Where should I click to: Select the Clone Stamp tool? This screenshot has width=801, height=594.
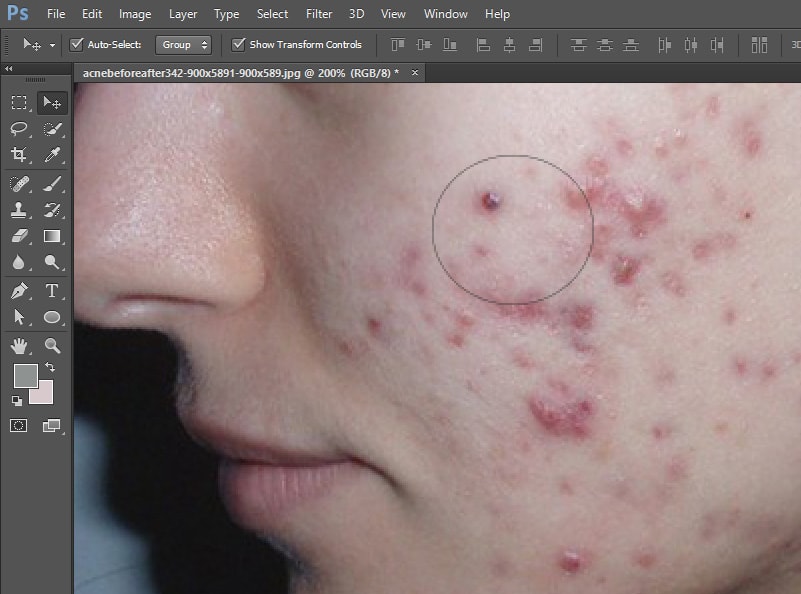[x=19, y=210]
